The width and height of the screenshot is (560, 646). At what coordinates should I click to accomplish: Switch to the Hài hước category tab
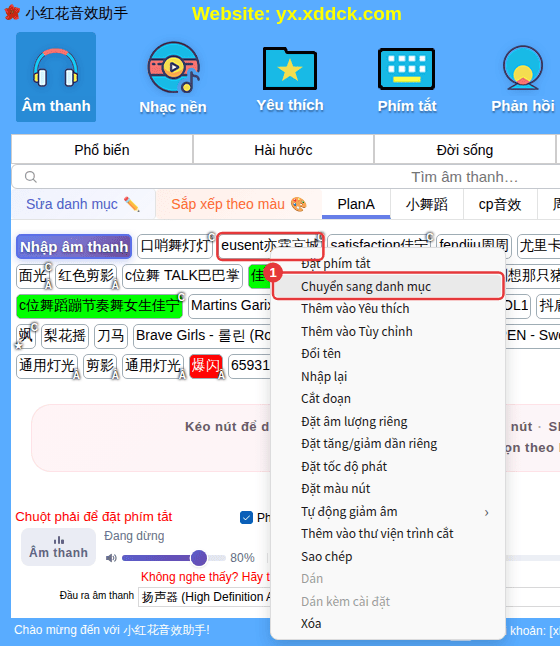283,150
